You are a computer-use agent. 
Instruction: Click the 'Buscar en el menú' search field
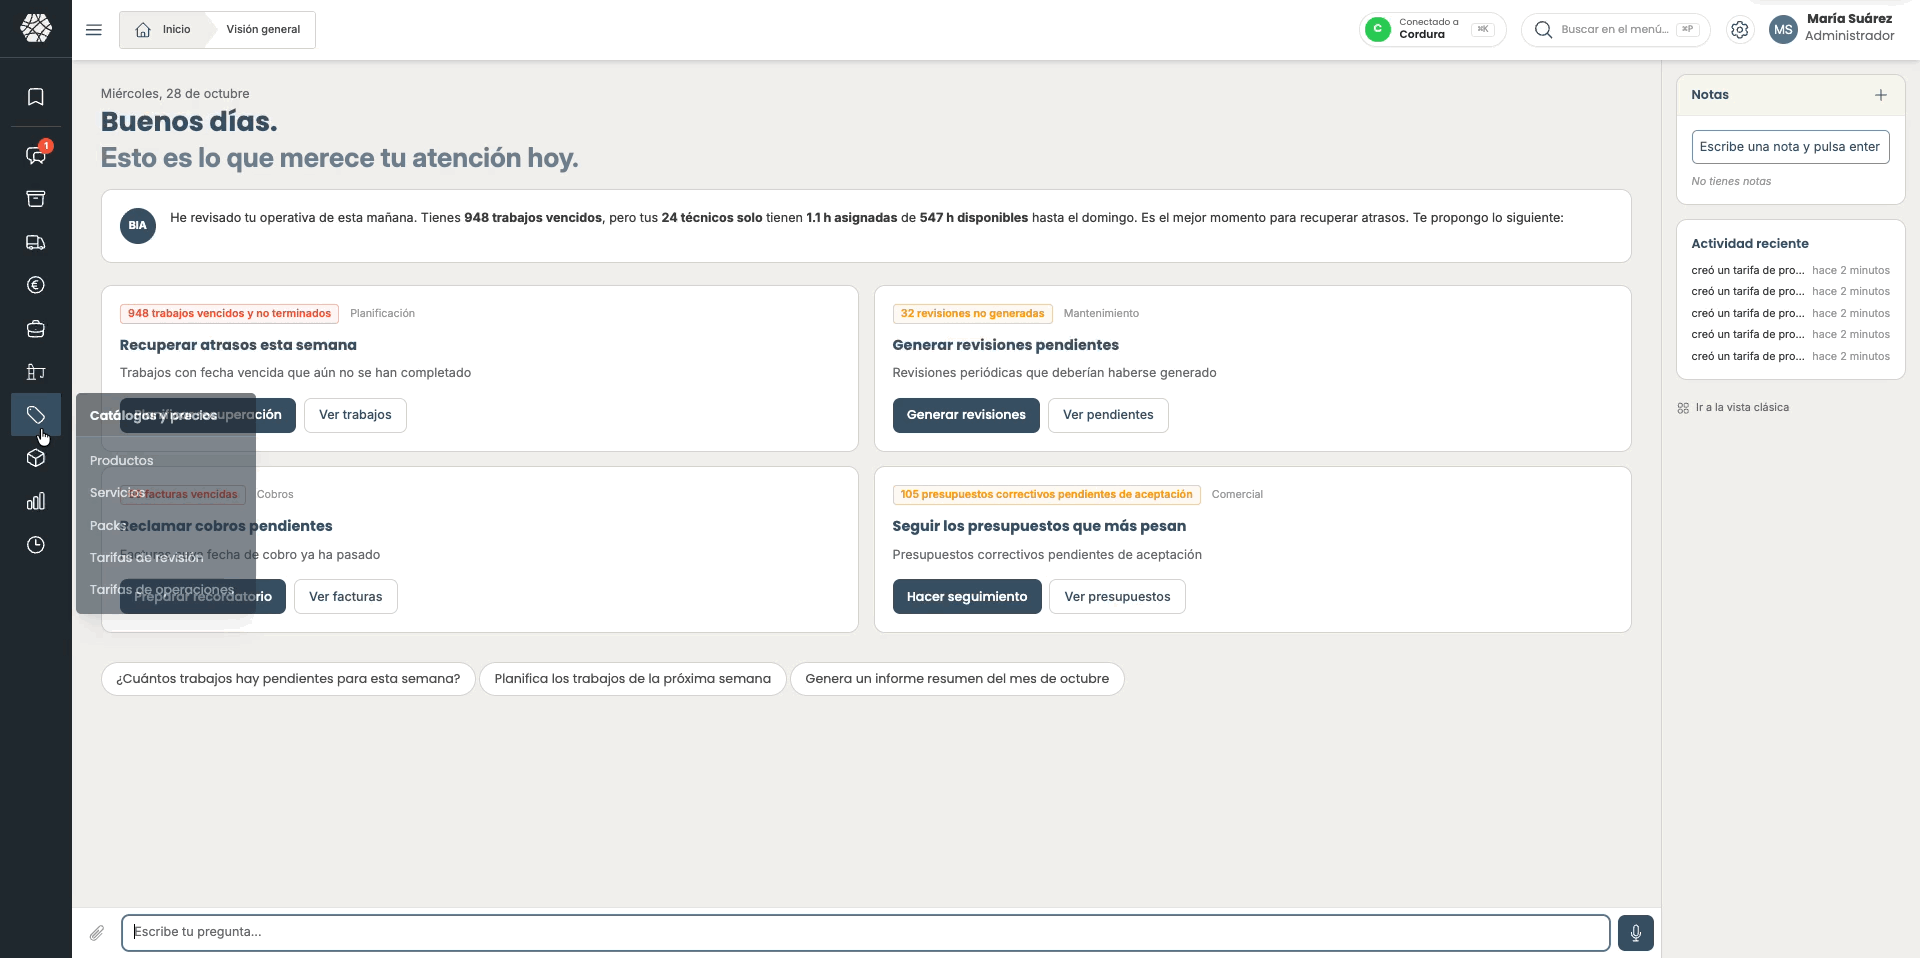(1616, 30)
